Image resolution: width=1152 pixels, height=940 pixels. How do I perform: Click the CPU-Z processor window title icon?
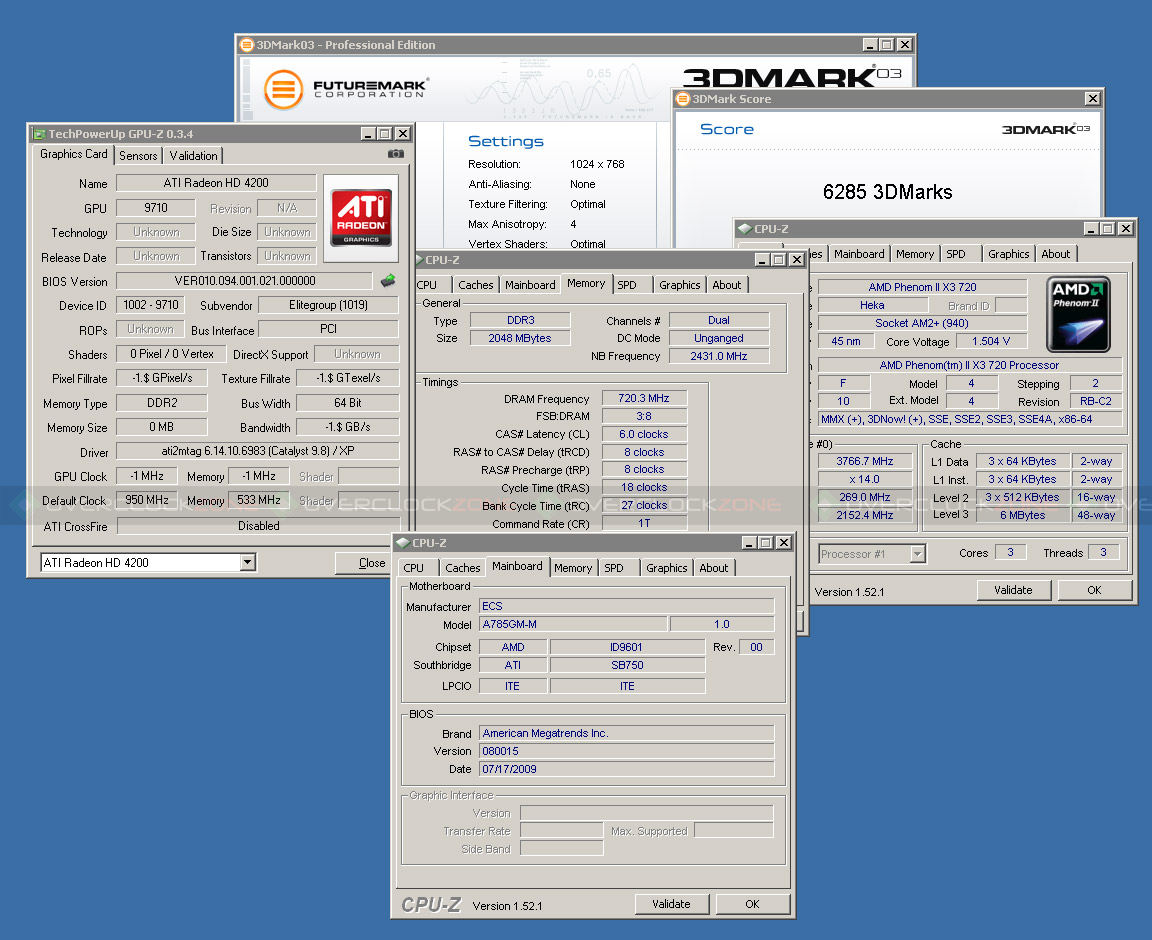[744, 229]
